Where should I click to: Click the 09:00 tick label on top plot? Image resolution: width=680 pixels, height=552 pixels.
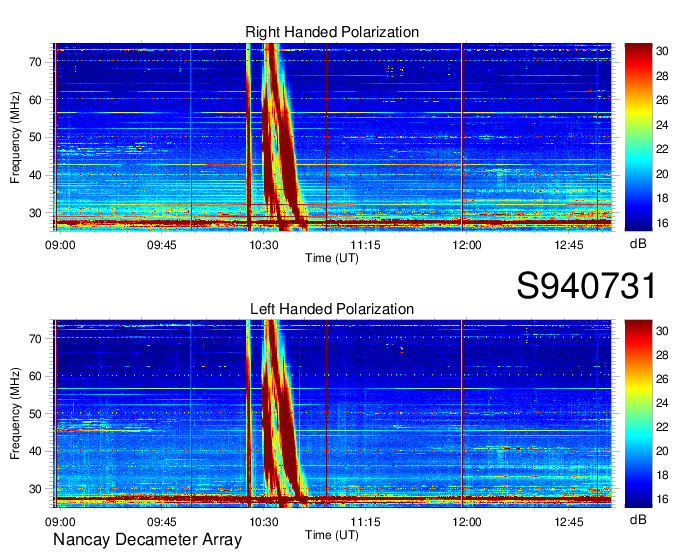[60, 245]
